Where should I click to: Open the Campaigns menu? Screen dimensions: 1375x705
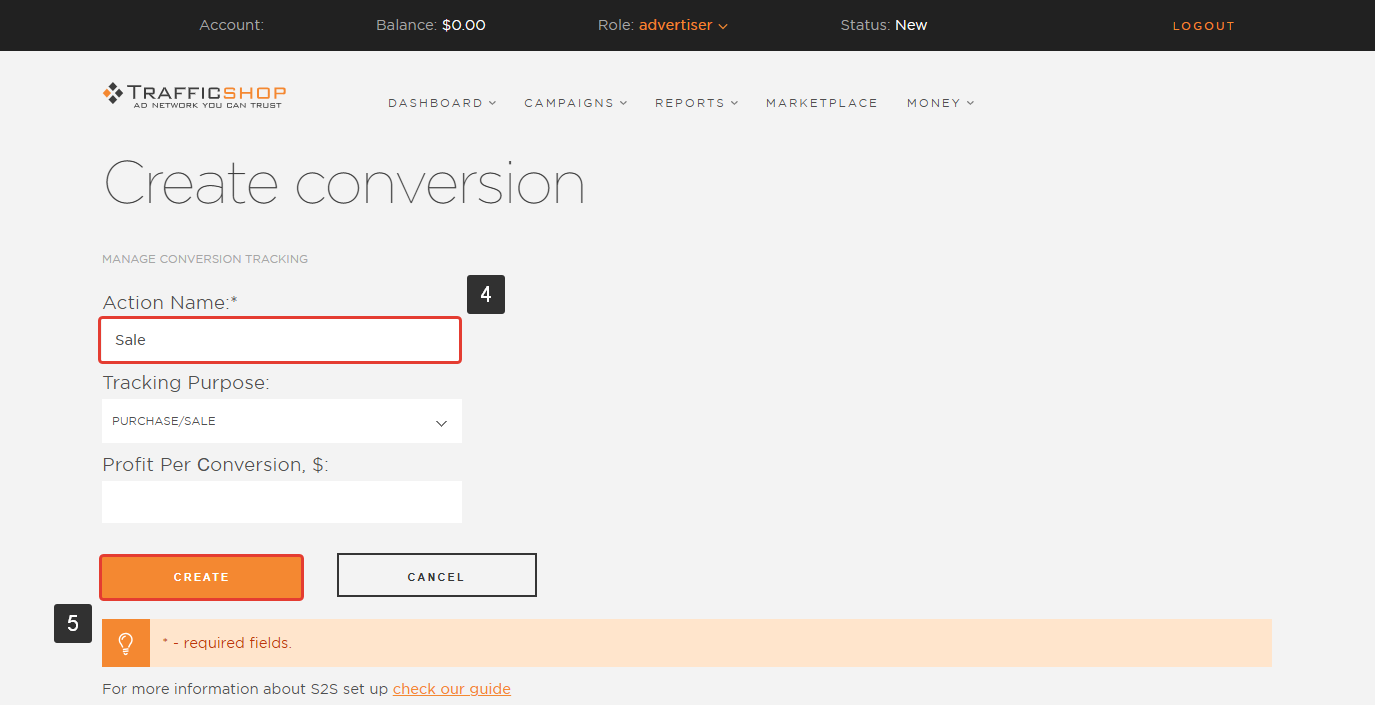point(576,103)
